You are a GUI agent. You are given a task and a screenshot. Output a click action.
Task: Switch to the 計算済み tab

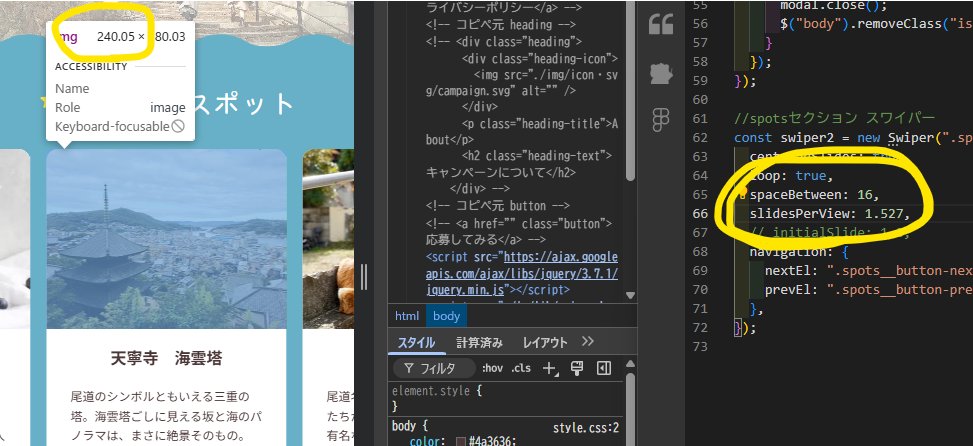point(479,342)
